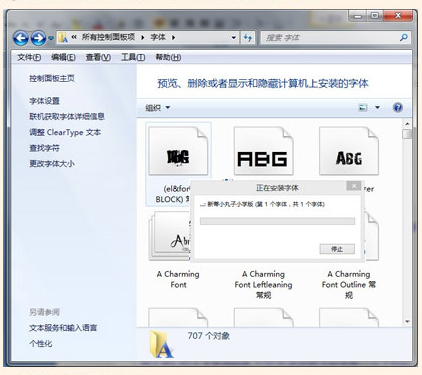The image size is (422, 375).
Task: Open the address bar history dropdown
Action: pos(234,38)
